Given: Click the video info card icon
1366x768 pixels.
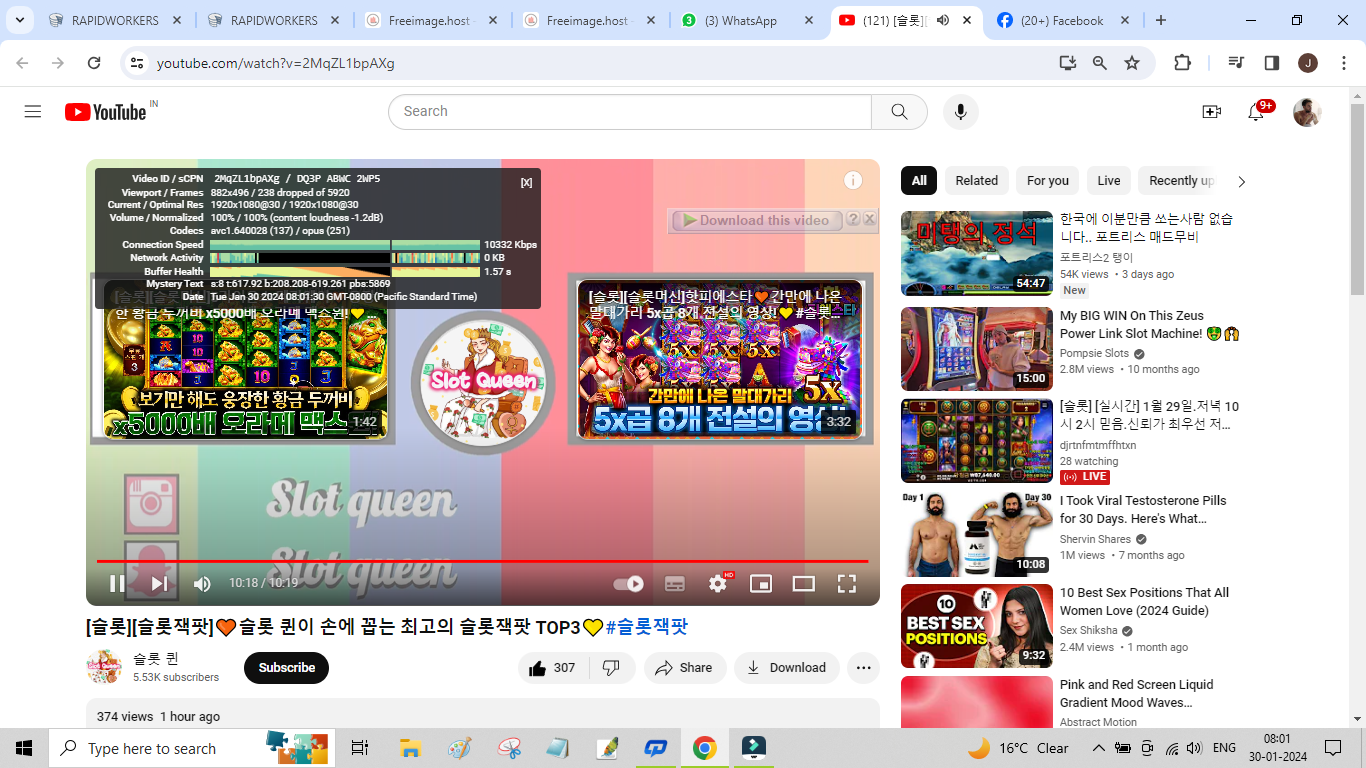Looking at the screenshot, I should (x=853, y=180).
